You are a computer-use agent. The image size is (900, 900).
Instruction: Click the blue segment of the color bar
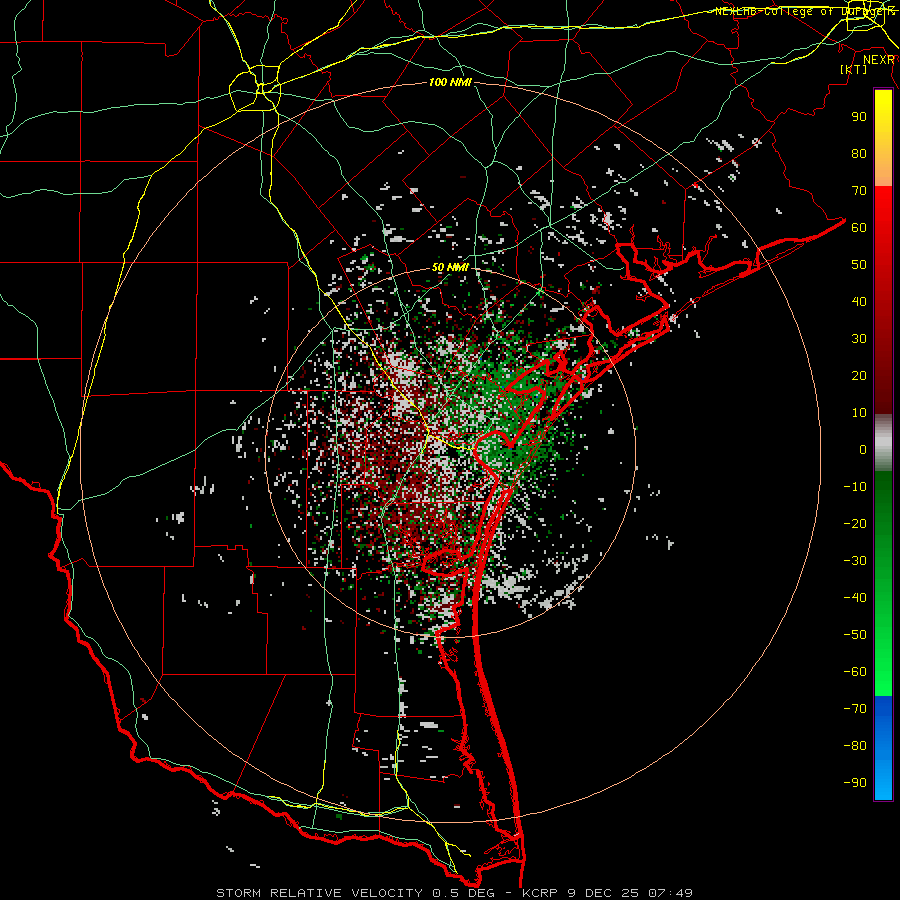(x=883, y=747)
